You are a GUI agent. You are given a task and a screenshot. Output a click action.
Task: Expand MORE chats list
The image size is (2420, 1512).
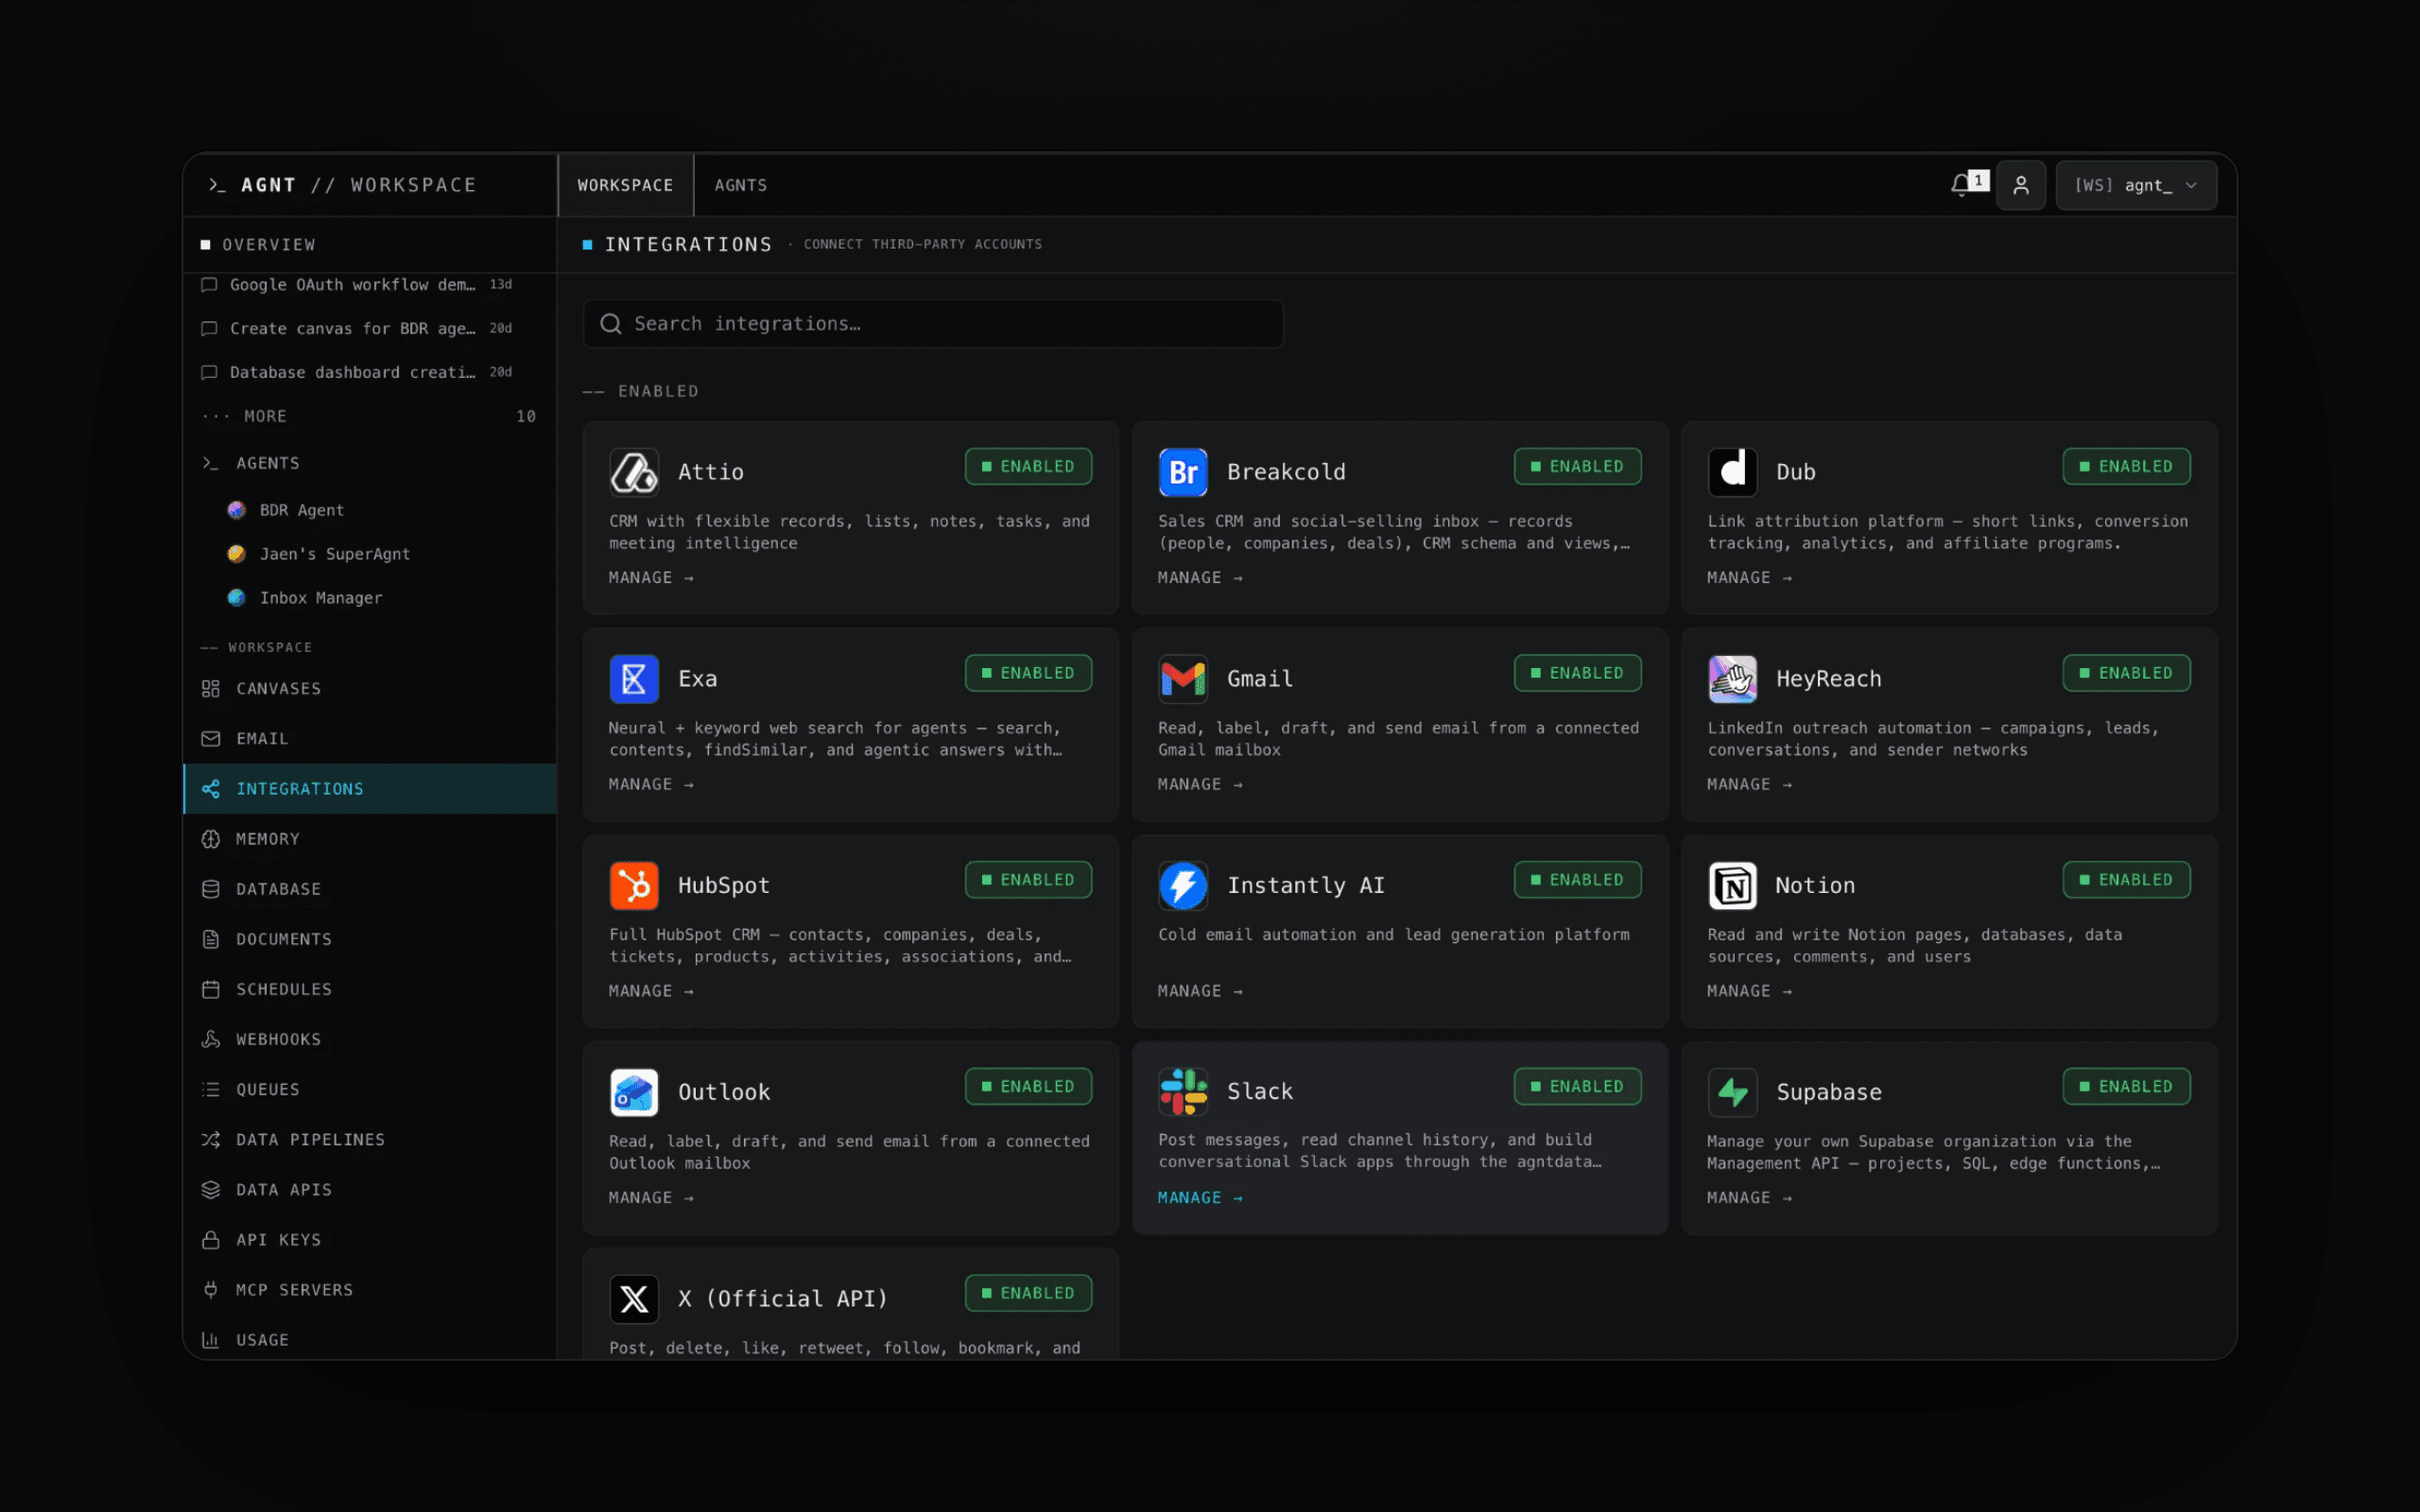pos(369,416)
